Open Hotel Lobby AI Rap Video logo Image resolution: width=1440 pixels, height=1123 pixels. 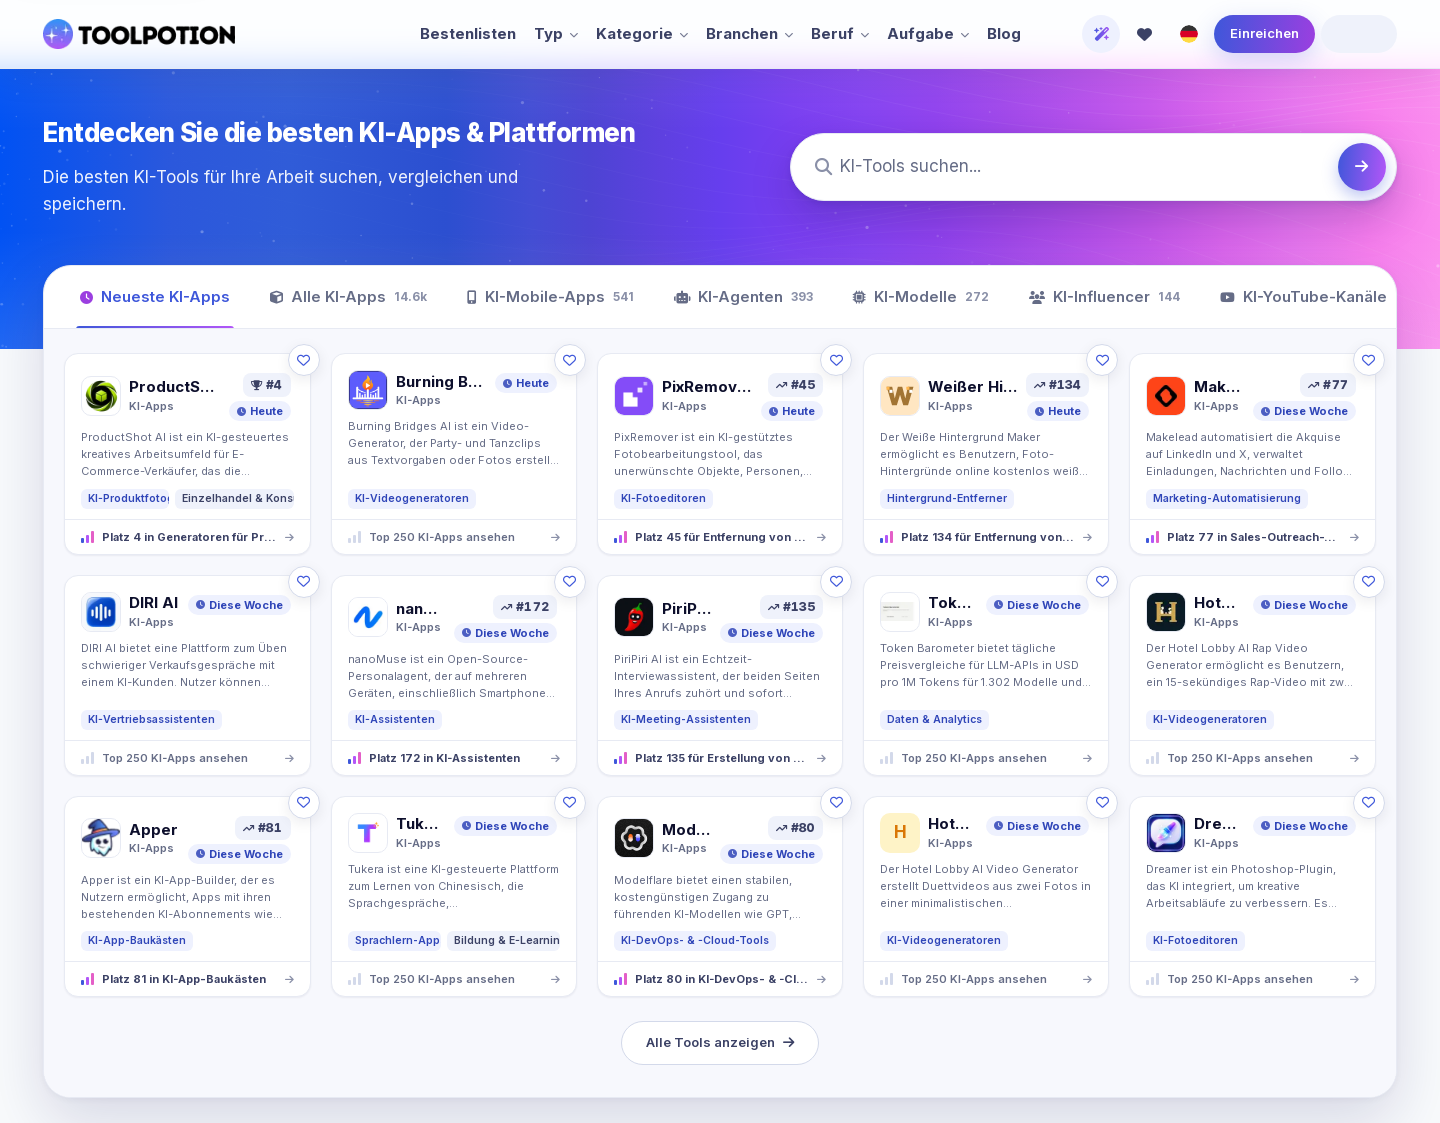coord(1166,612)
